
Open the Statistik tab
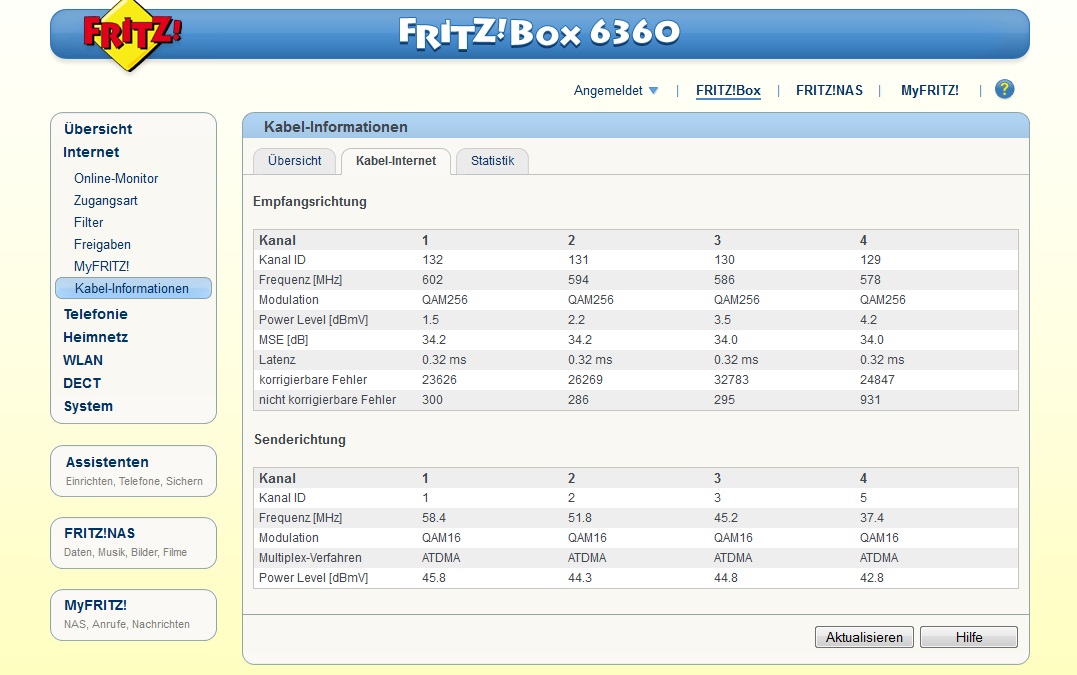pyautogui.click(x=492, y=161)
